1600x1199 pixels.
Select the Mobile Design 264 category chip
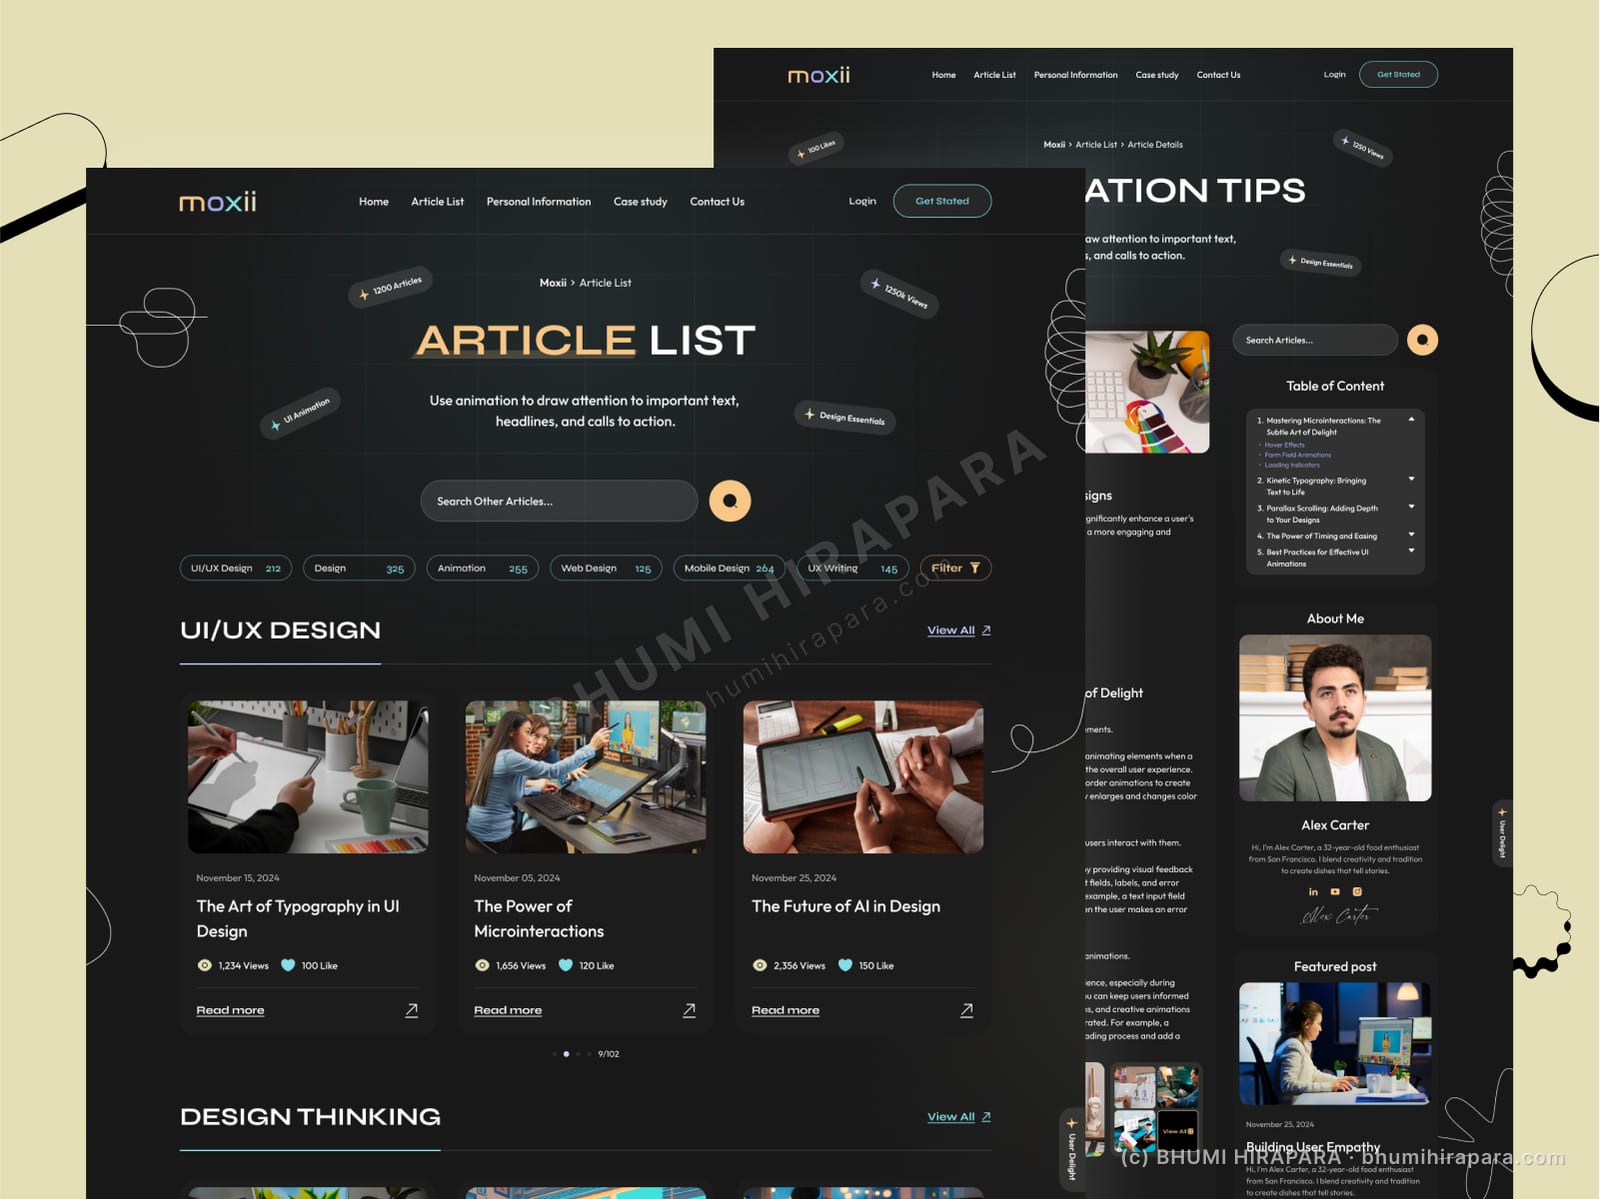(729, 568)
